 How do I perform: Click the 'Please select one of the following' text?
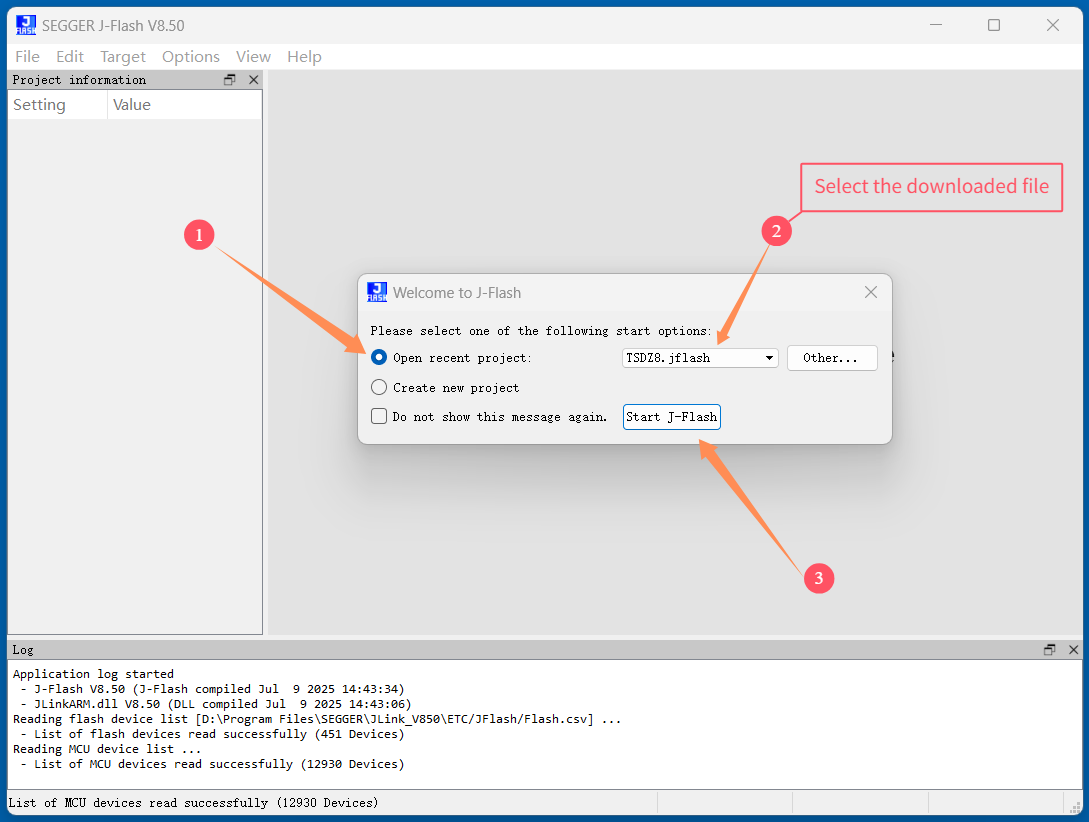pyautogui.click(x=541, y=331)
